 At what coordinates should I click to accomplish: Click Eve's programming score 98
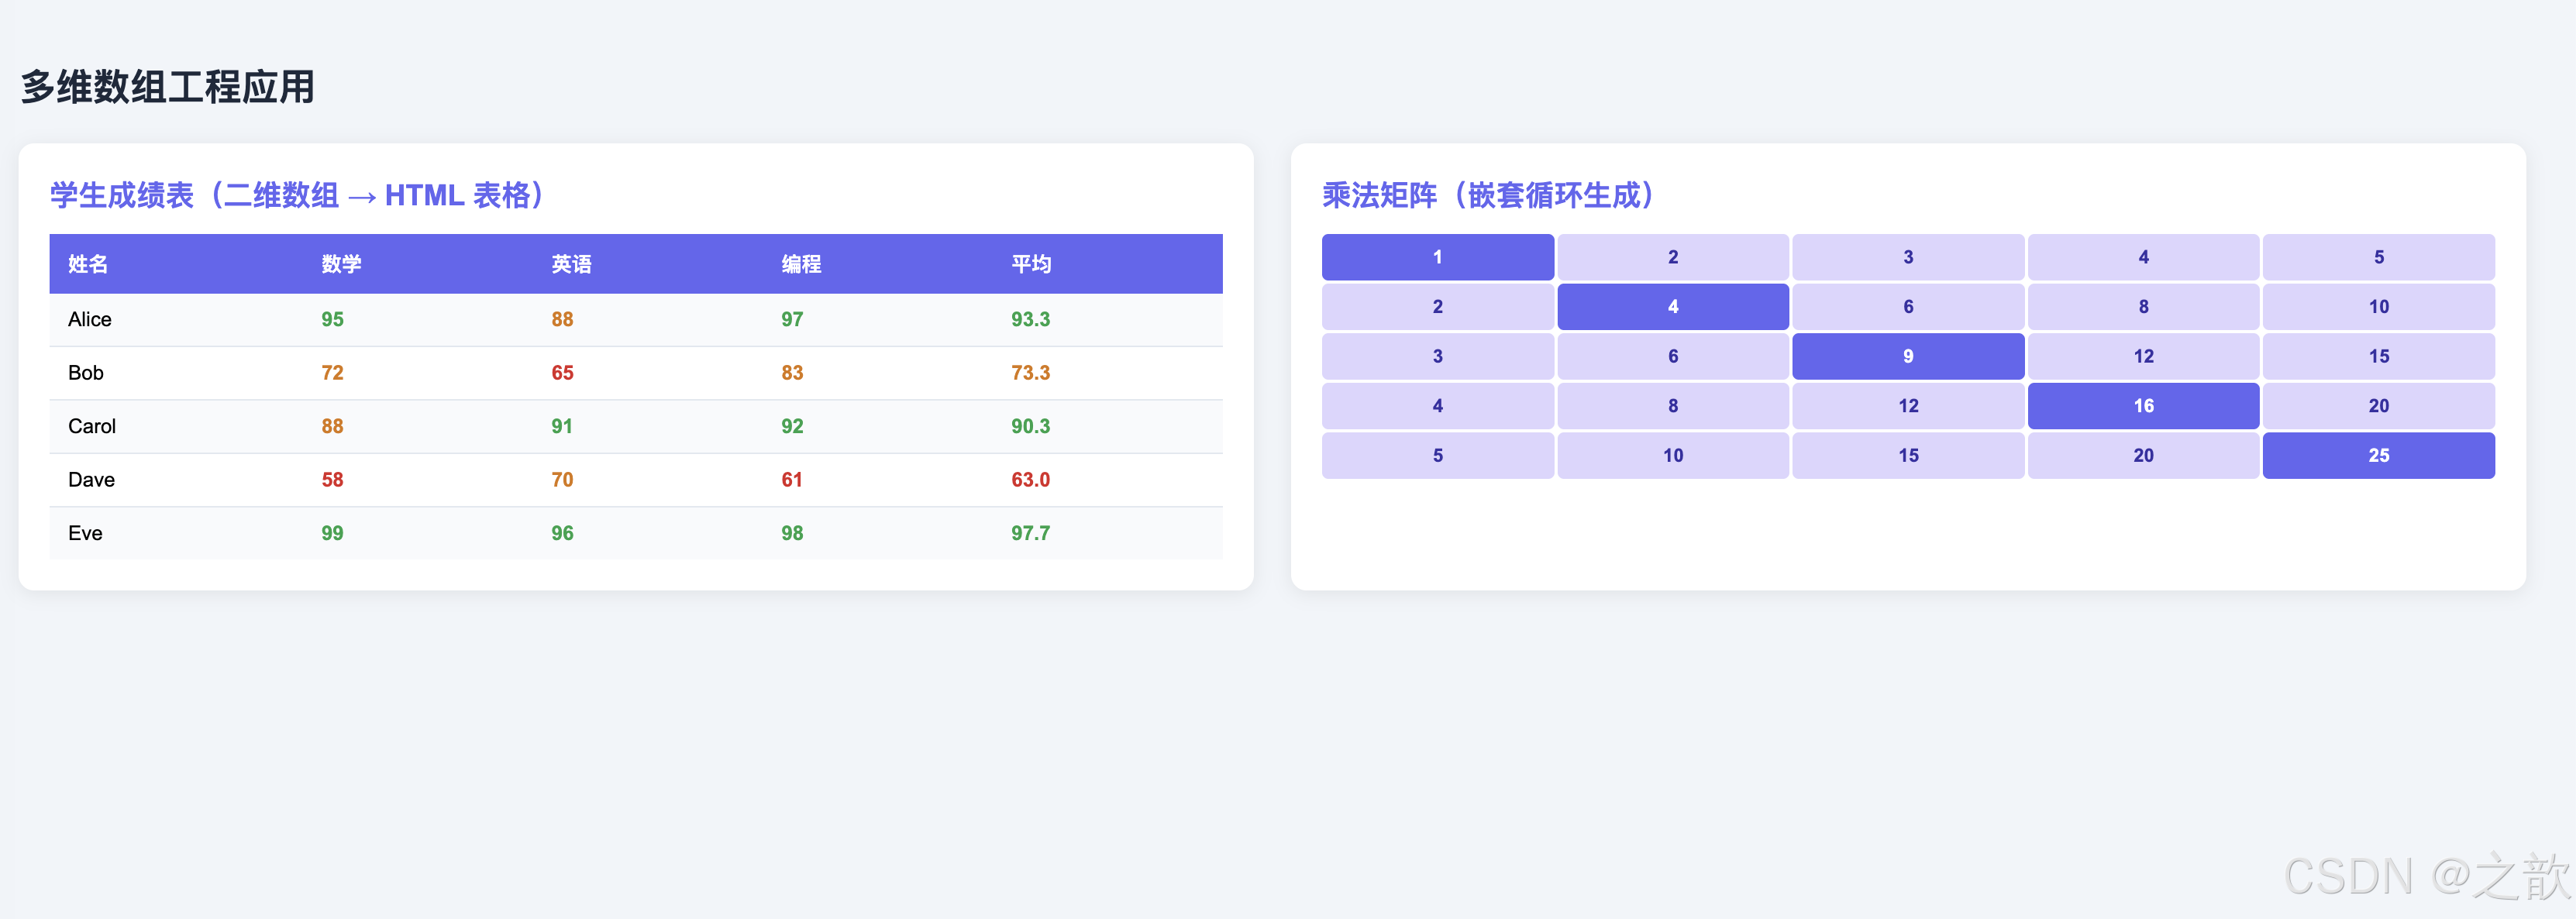[x=792, y=533]
